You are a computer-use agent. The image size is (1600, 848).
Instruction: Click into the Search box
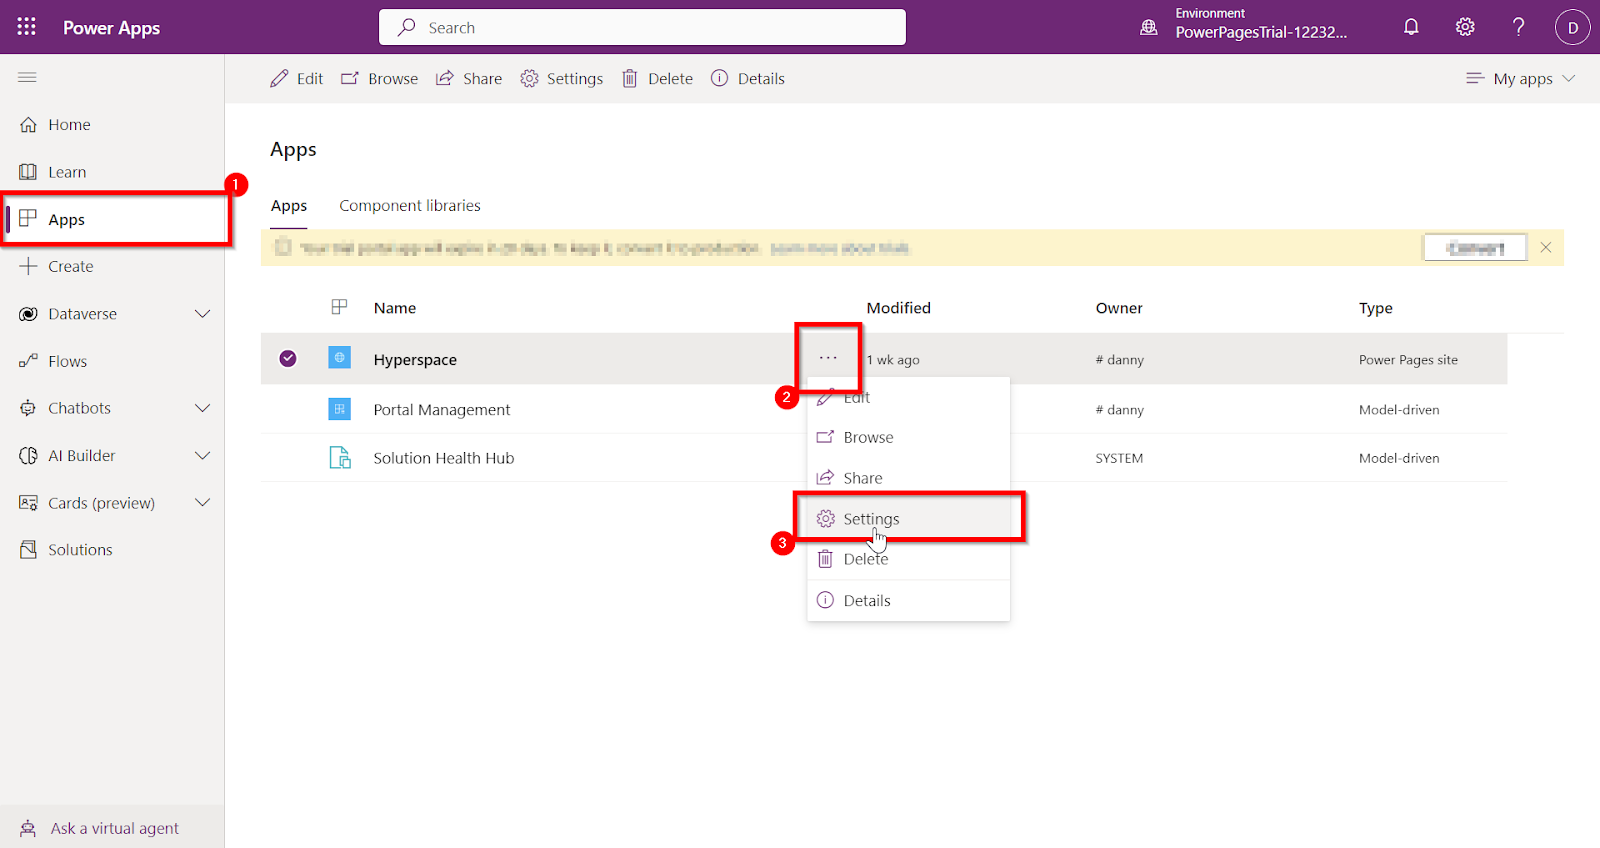click(642, 27)
